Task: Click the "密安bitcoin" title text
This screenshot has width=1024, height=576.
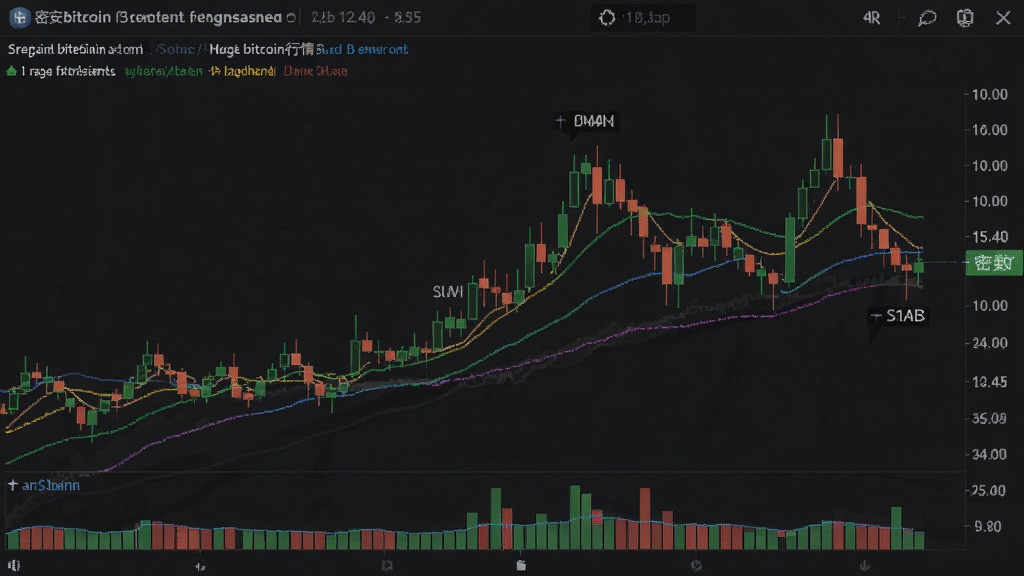Action: (x=72, y=18)
